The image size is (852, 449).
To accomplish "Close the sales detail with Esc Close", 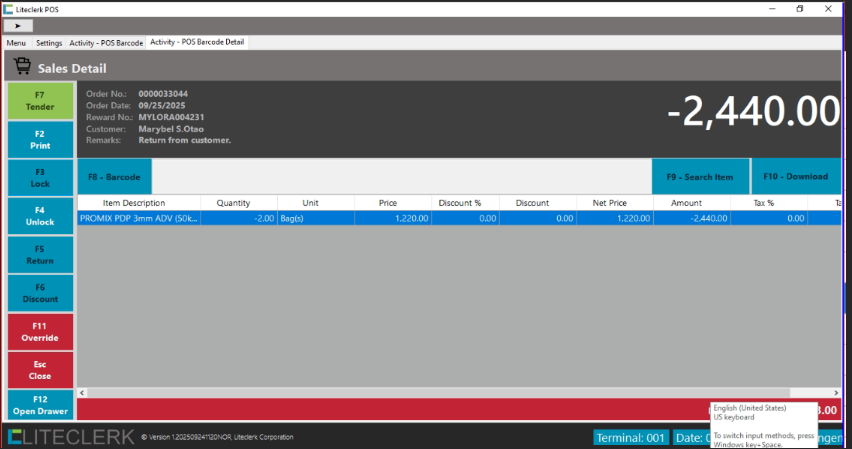I will (40, 371).
